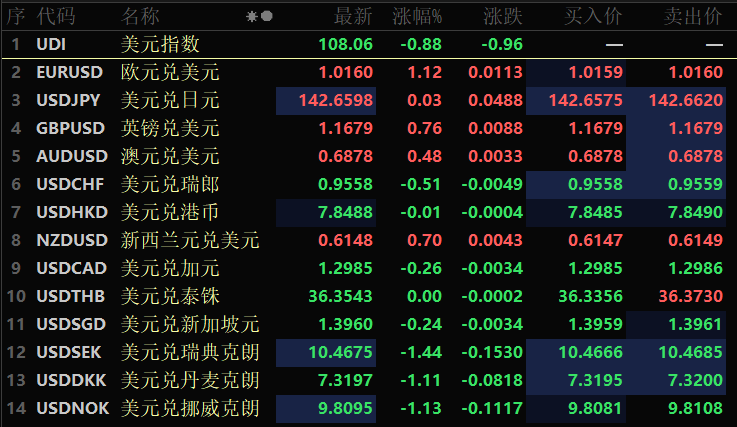The image size is (737, 427).
Task: Click the 卖出价 column header
Action: 693,17
